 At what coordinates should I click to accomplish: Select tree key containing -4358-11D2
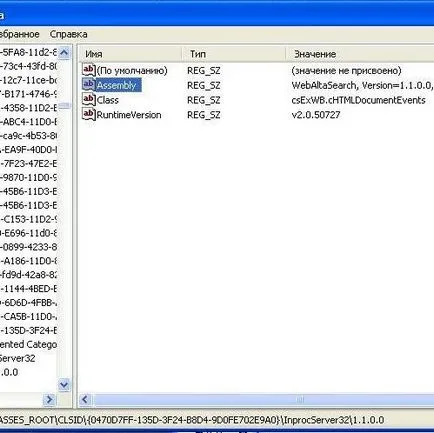pyautogui.click(x=28, y=108)
